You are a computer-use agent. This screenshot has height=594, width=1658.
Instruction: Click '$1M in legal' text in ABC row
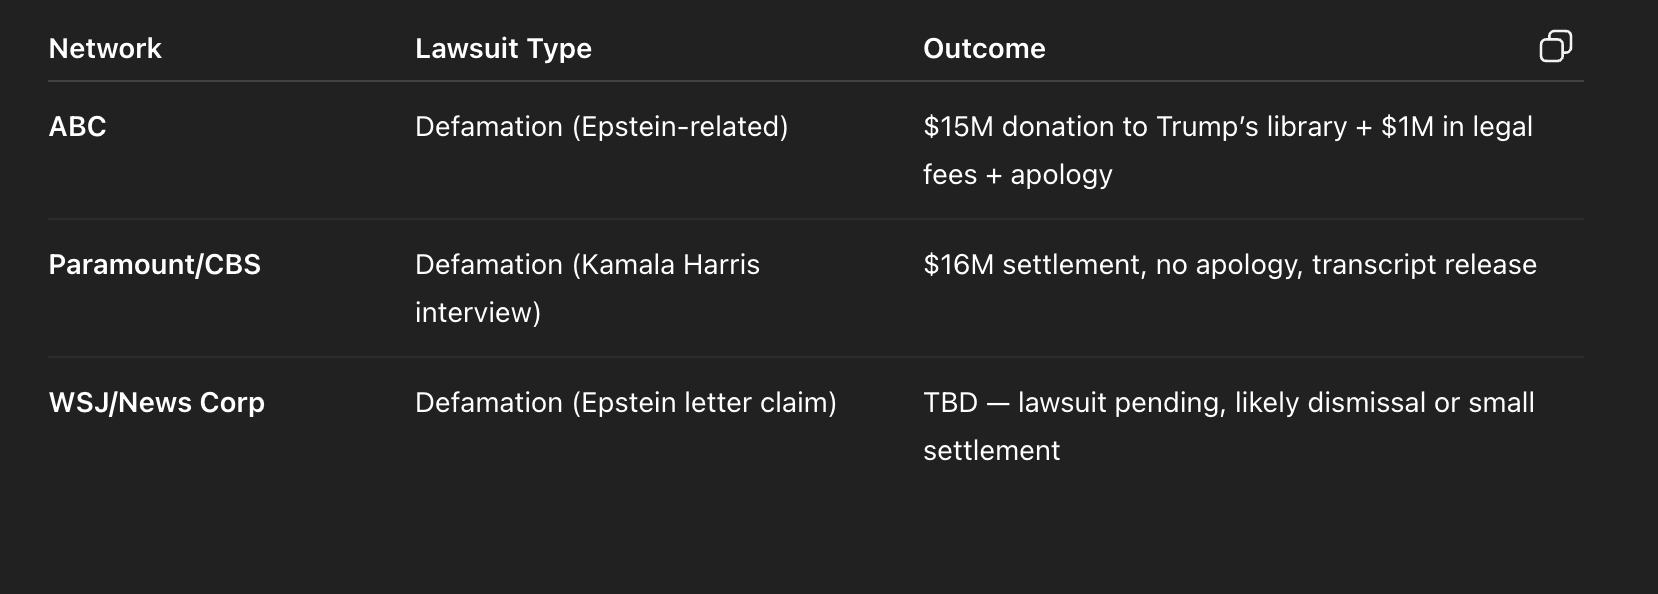pos(1457,127)
